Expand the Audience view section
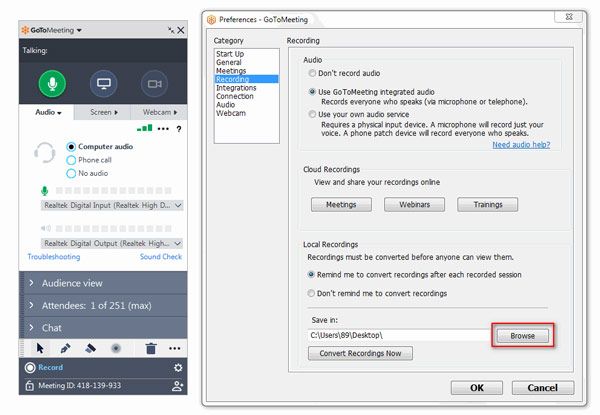Image resolution: width=600 pixels, height=415 pixels. pyautogui.click(x=102, y=283)
